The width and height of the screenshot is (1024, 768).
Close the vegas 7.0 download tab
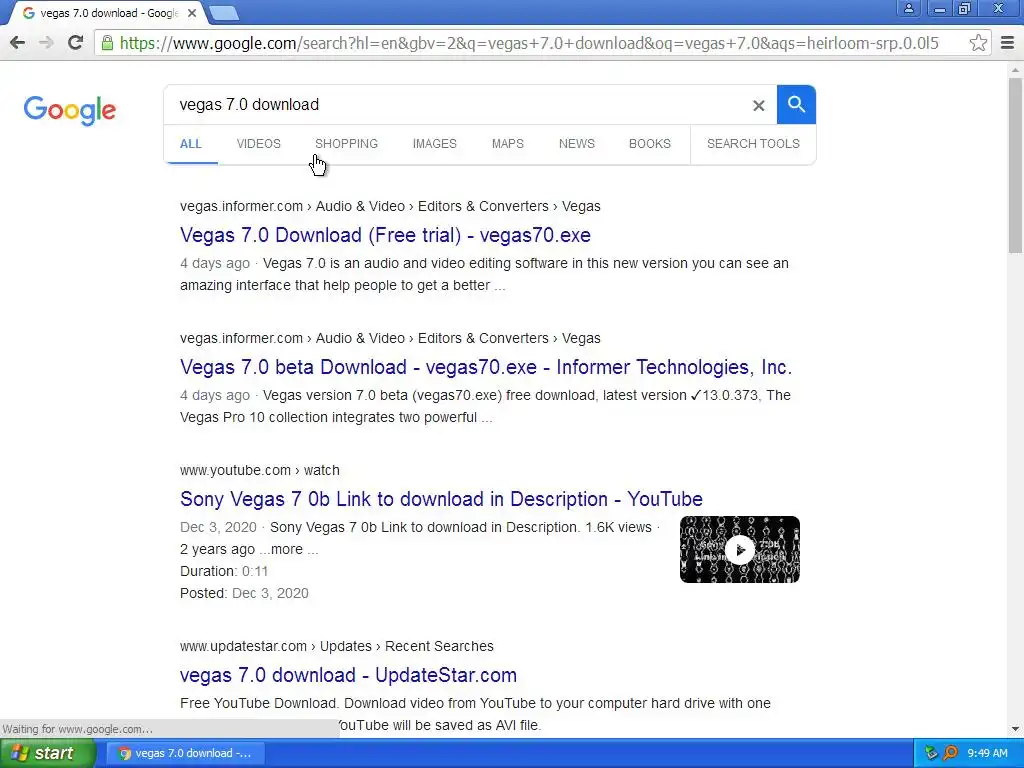point(192,12)
